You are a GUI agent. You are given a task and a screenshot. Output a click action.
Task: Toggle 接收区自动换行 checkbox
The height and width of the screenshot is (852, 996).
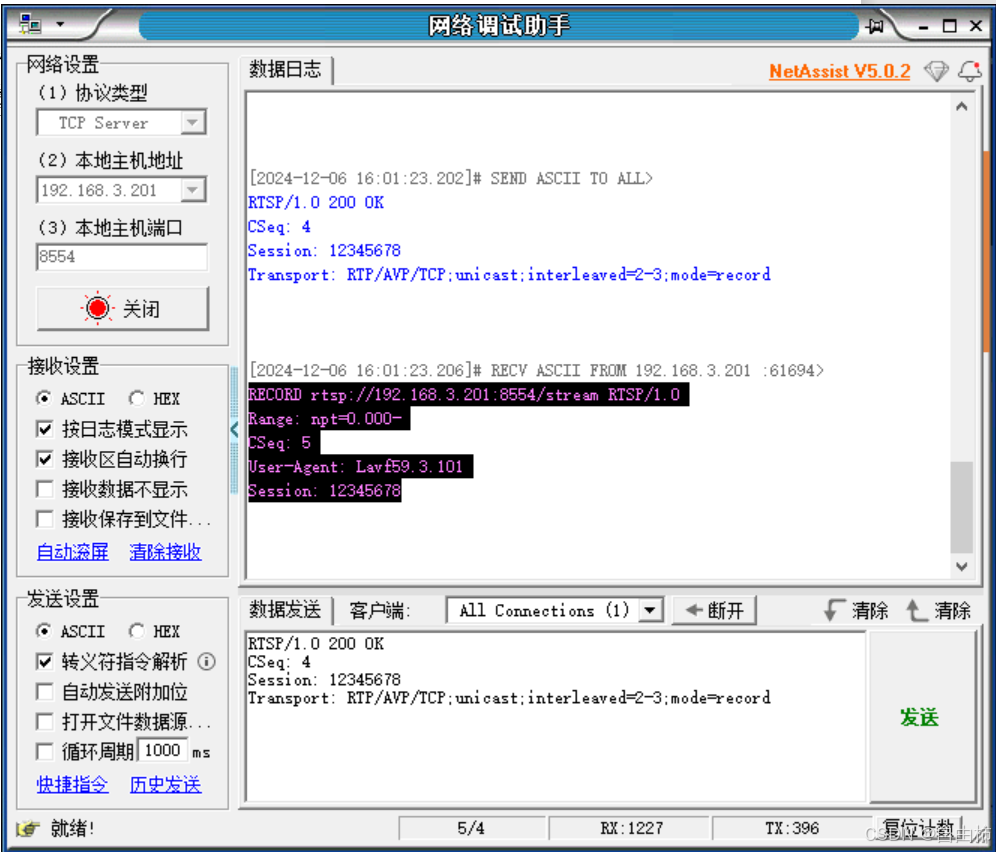[44, 459]
